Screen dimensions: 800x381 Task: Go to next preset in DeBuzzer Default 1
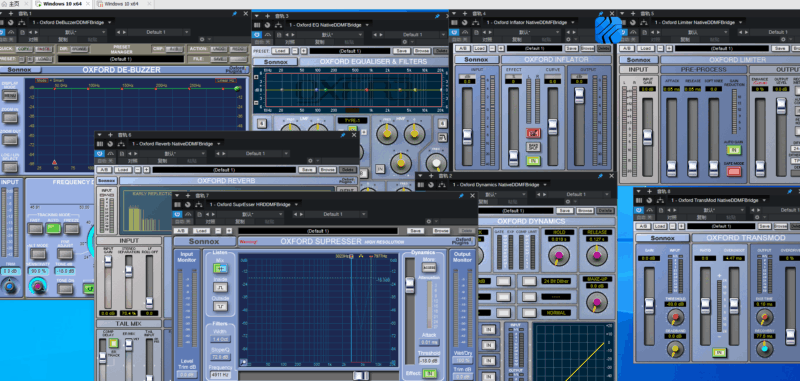124,32
